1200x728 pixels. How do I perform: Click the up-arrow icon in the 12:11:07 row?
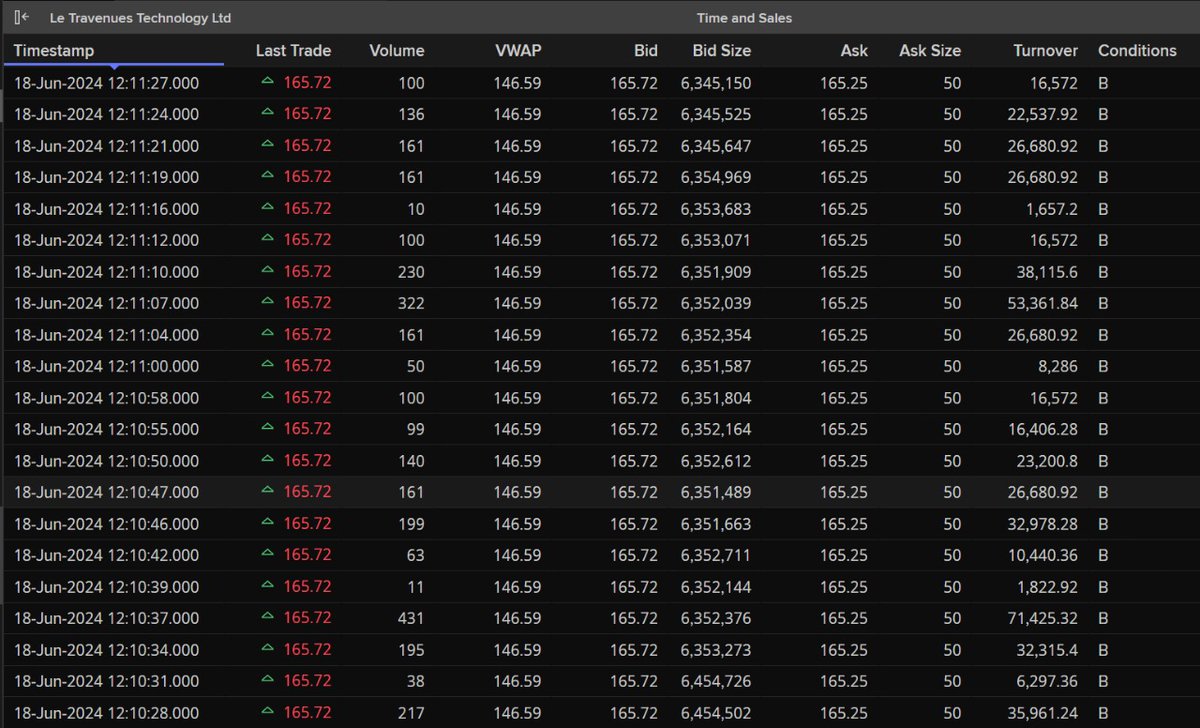pos(267,303)
